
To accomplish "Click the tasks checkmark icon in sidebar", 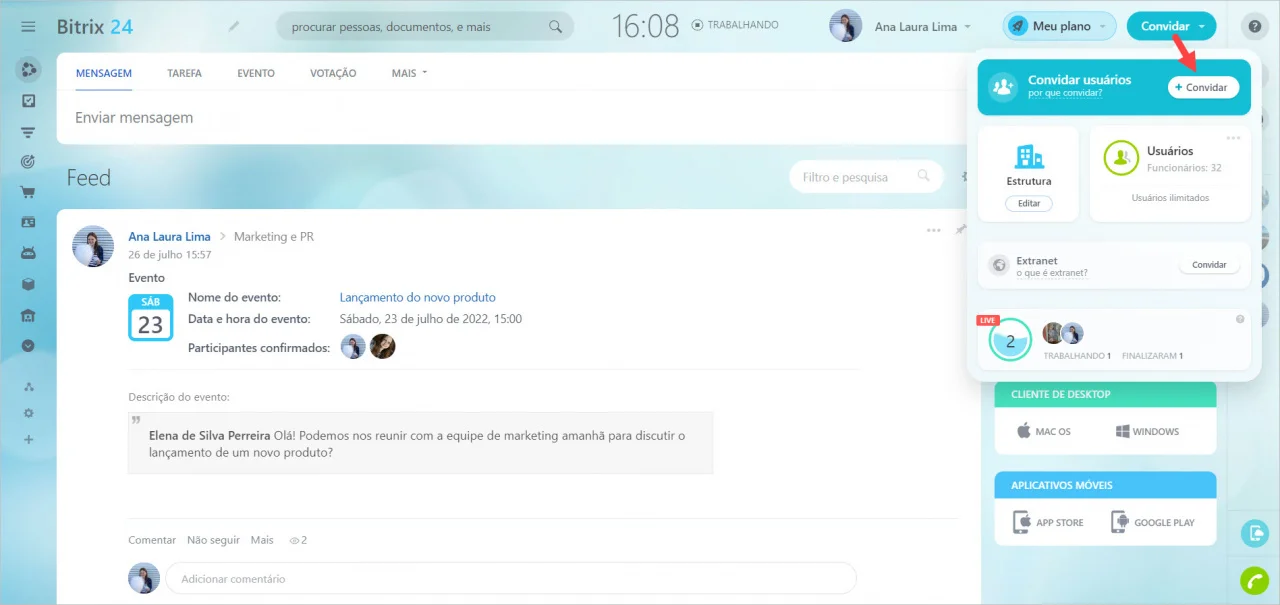I will (x=28, y=100).
